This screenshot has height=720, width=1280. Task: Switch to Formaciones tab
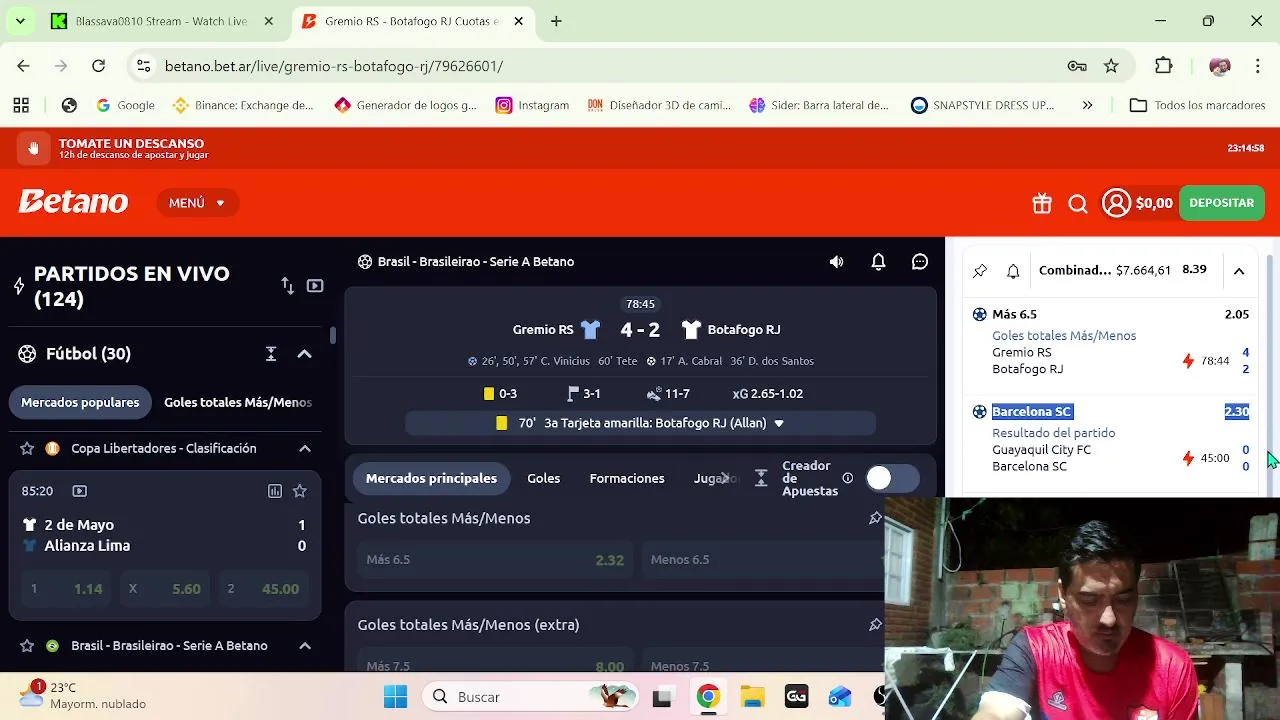(x=627, y=478)
